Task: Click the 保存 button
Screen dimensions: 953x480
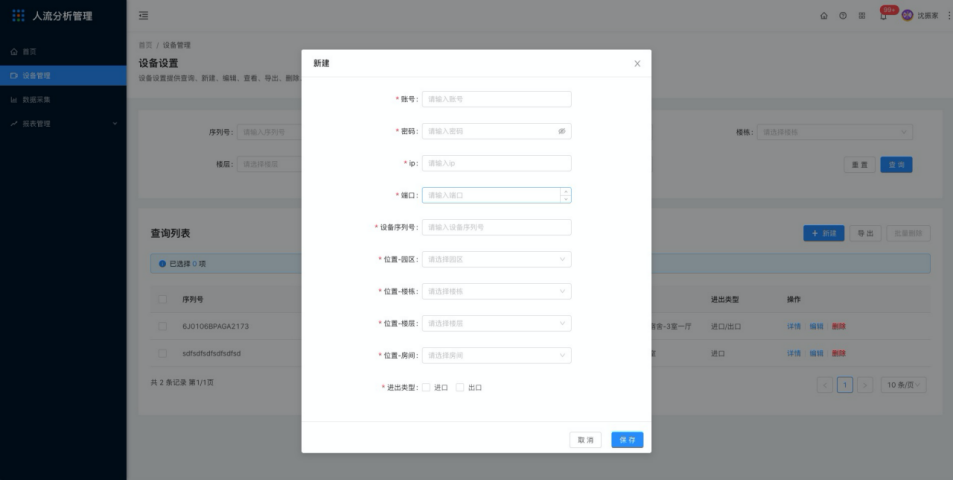Action: pyautogui.click(x=627, y=440)
